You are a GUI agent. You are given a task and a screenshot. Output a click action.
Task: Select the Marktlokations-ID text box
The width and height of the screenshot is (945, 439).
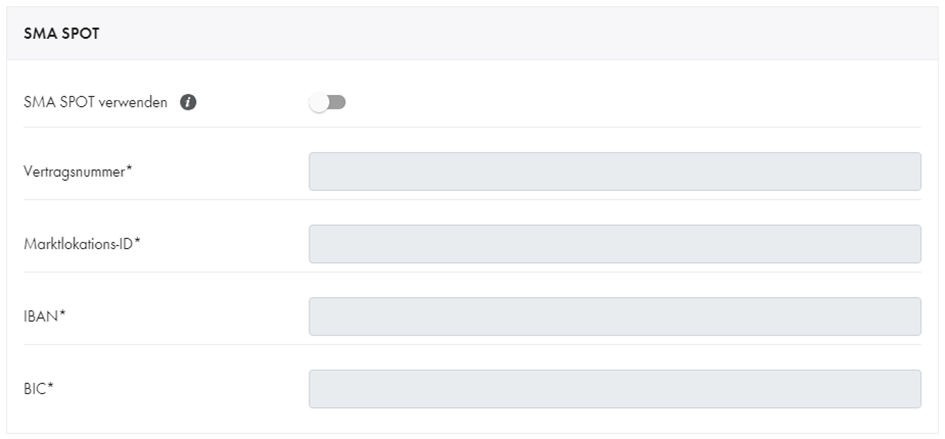tap(615, 244)
